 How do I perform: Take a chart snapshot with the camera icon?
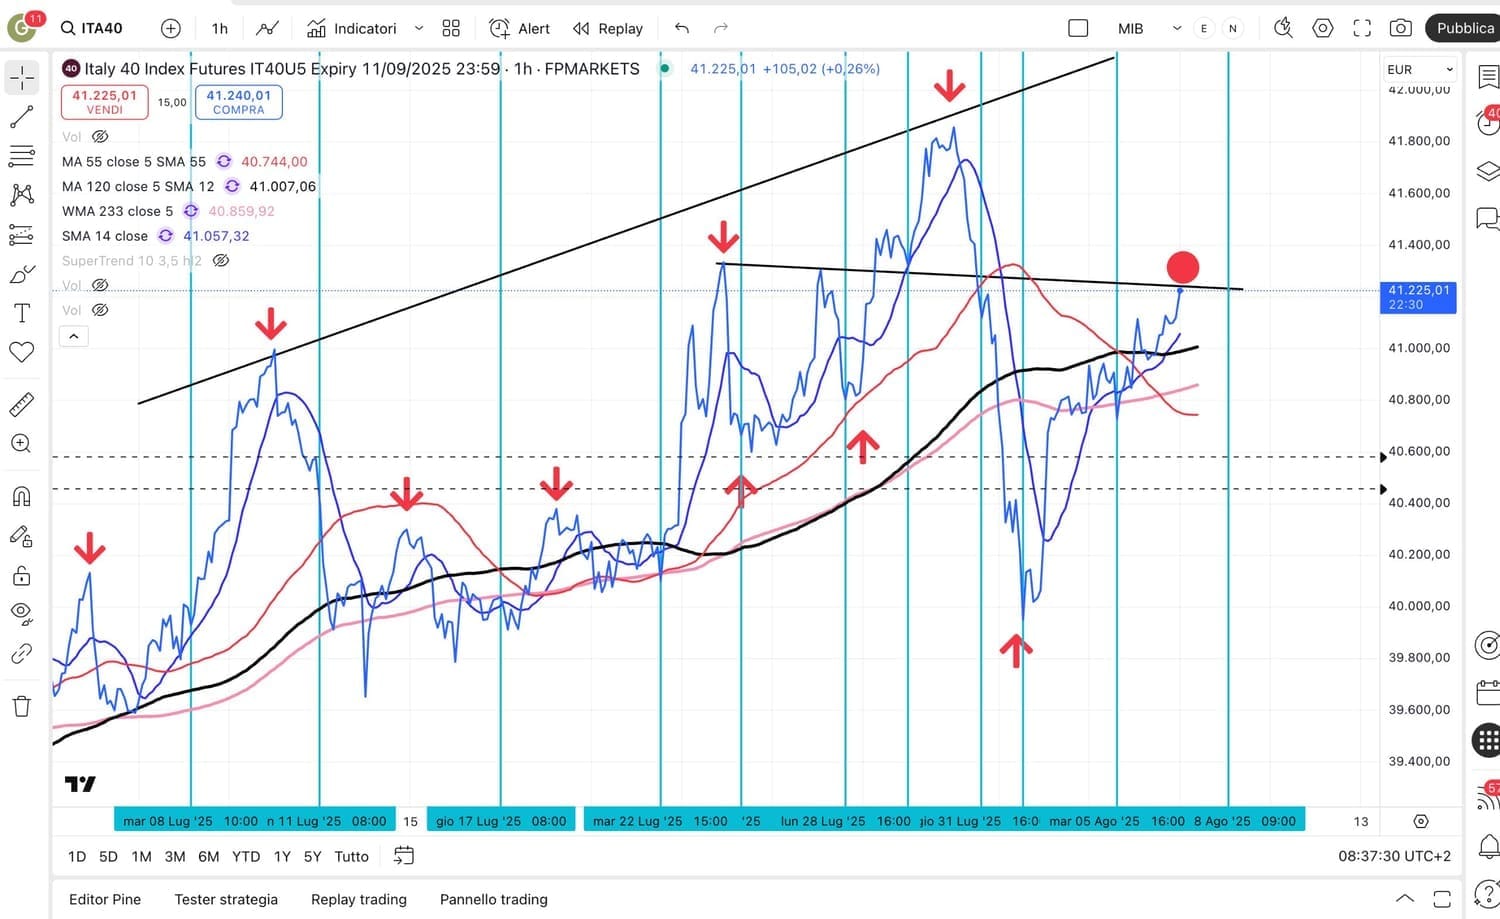[x=1401, y=28]
